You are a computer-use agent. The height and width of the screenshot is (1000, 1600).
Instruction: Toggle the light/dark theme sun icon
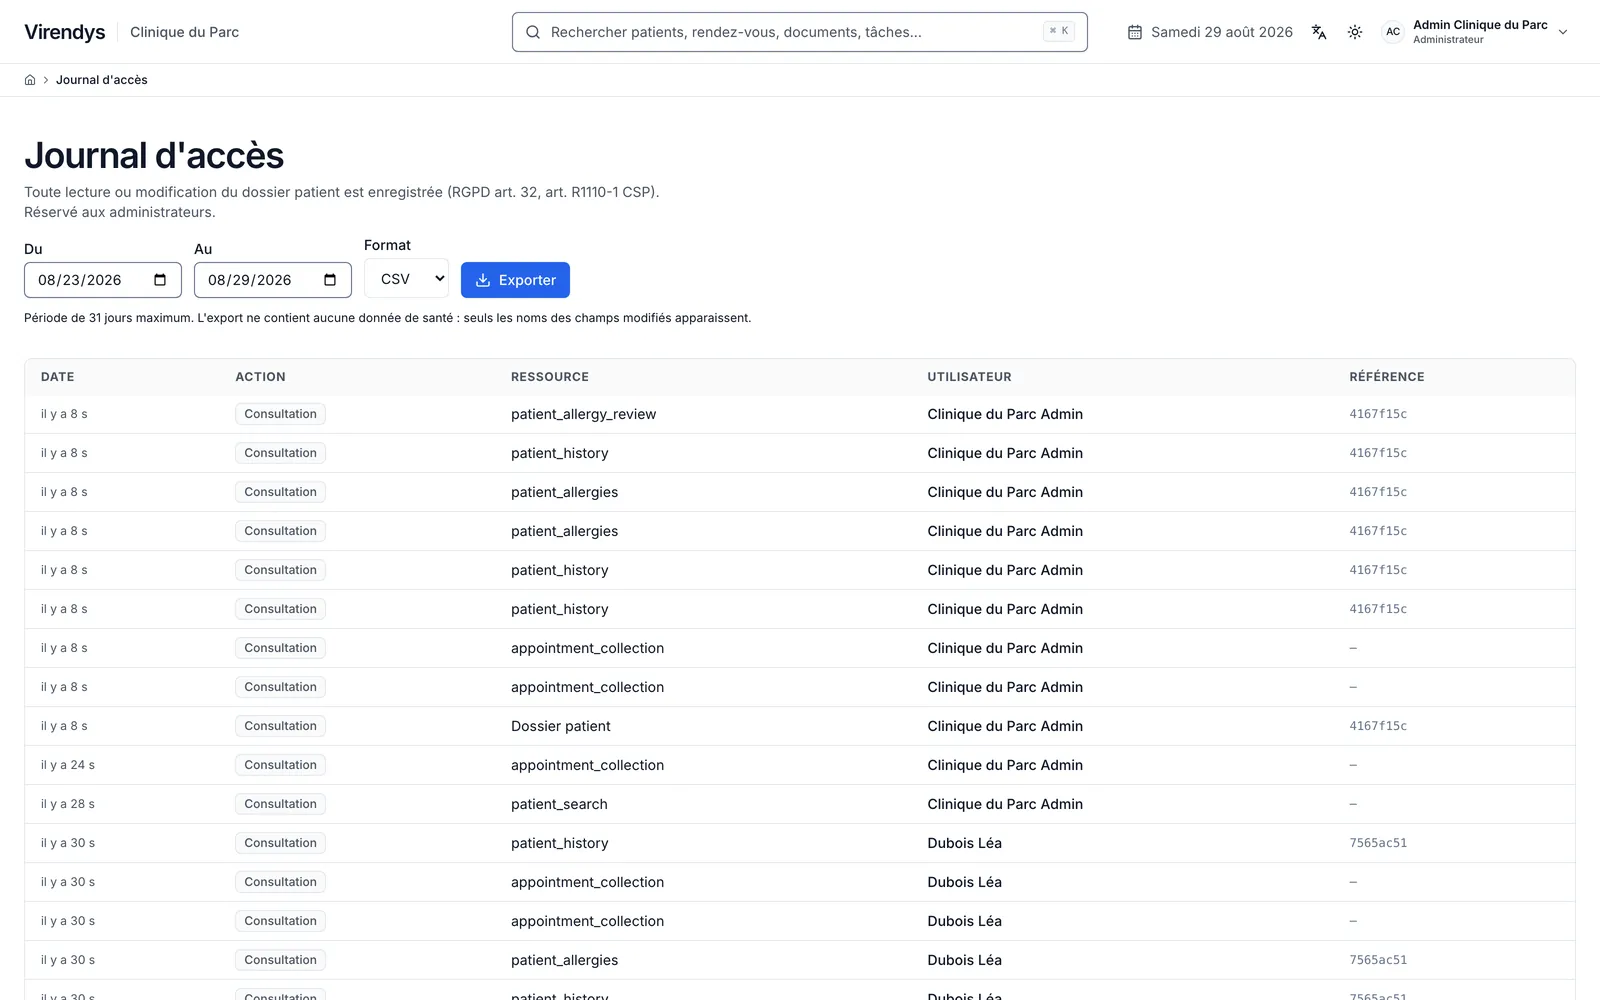pyautogui.click(x=1355, y=32)
